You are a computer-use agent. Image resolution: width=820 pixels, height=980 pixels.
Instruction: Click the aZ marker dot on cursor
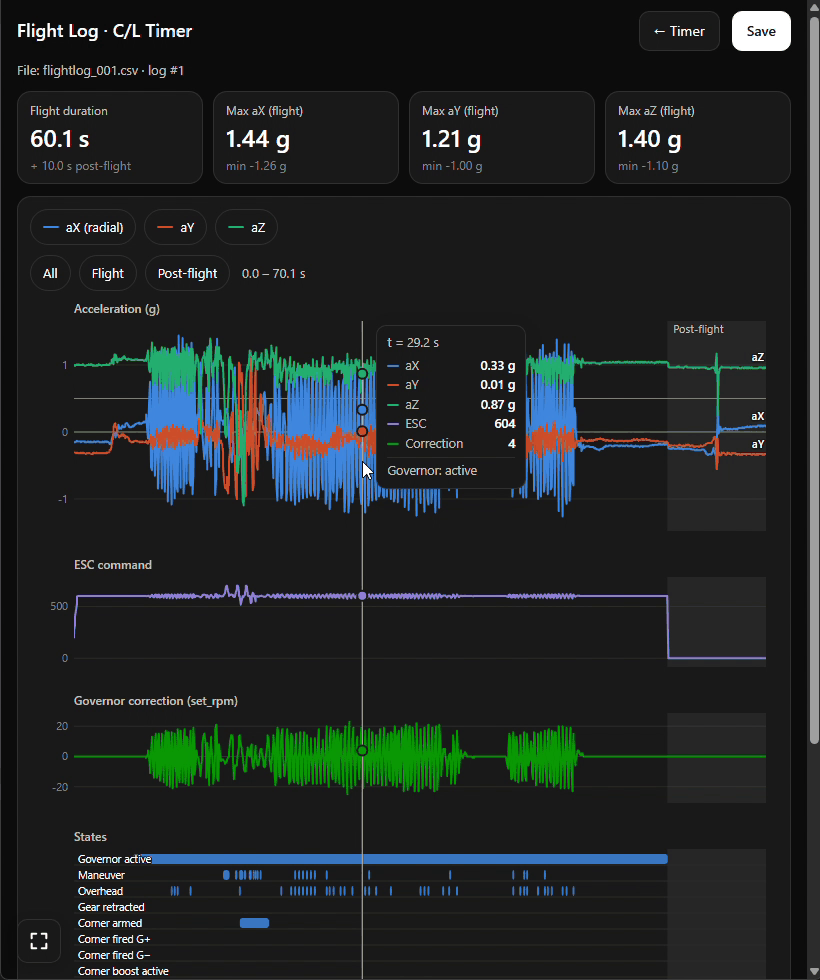click(362, 374)
